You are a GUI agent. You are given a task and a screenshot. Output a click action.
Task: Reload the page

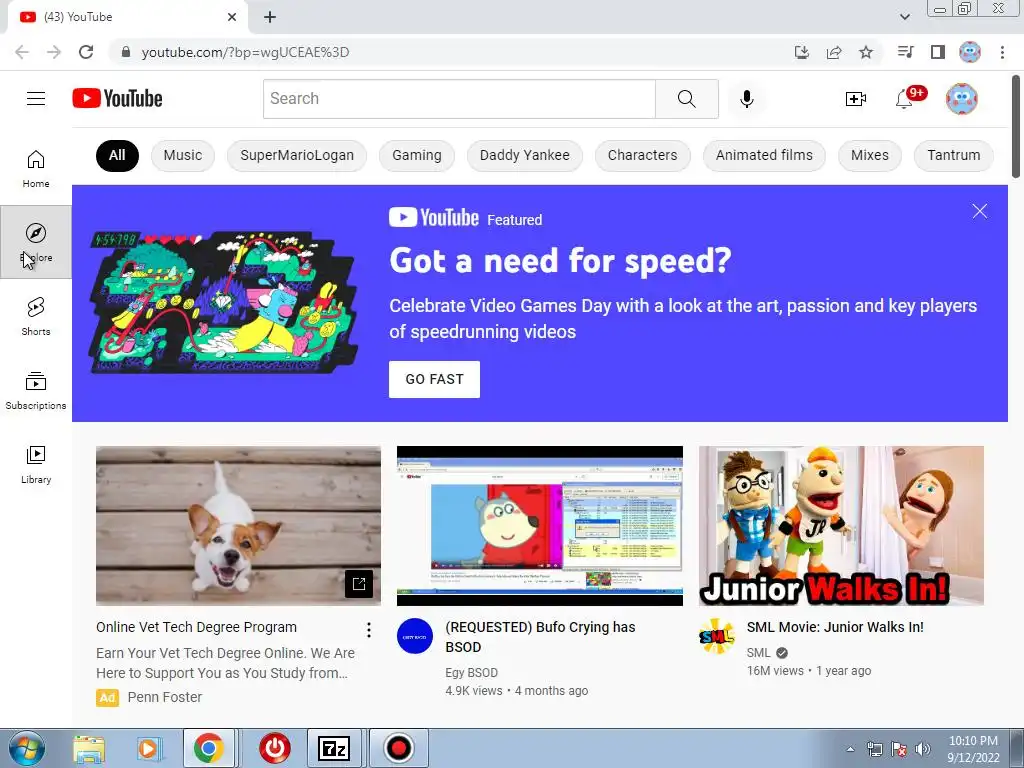pyautogui.click(x=86, y=52)
